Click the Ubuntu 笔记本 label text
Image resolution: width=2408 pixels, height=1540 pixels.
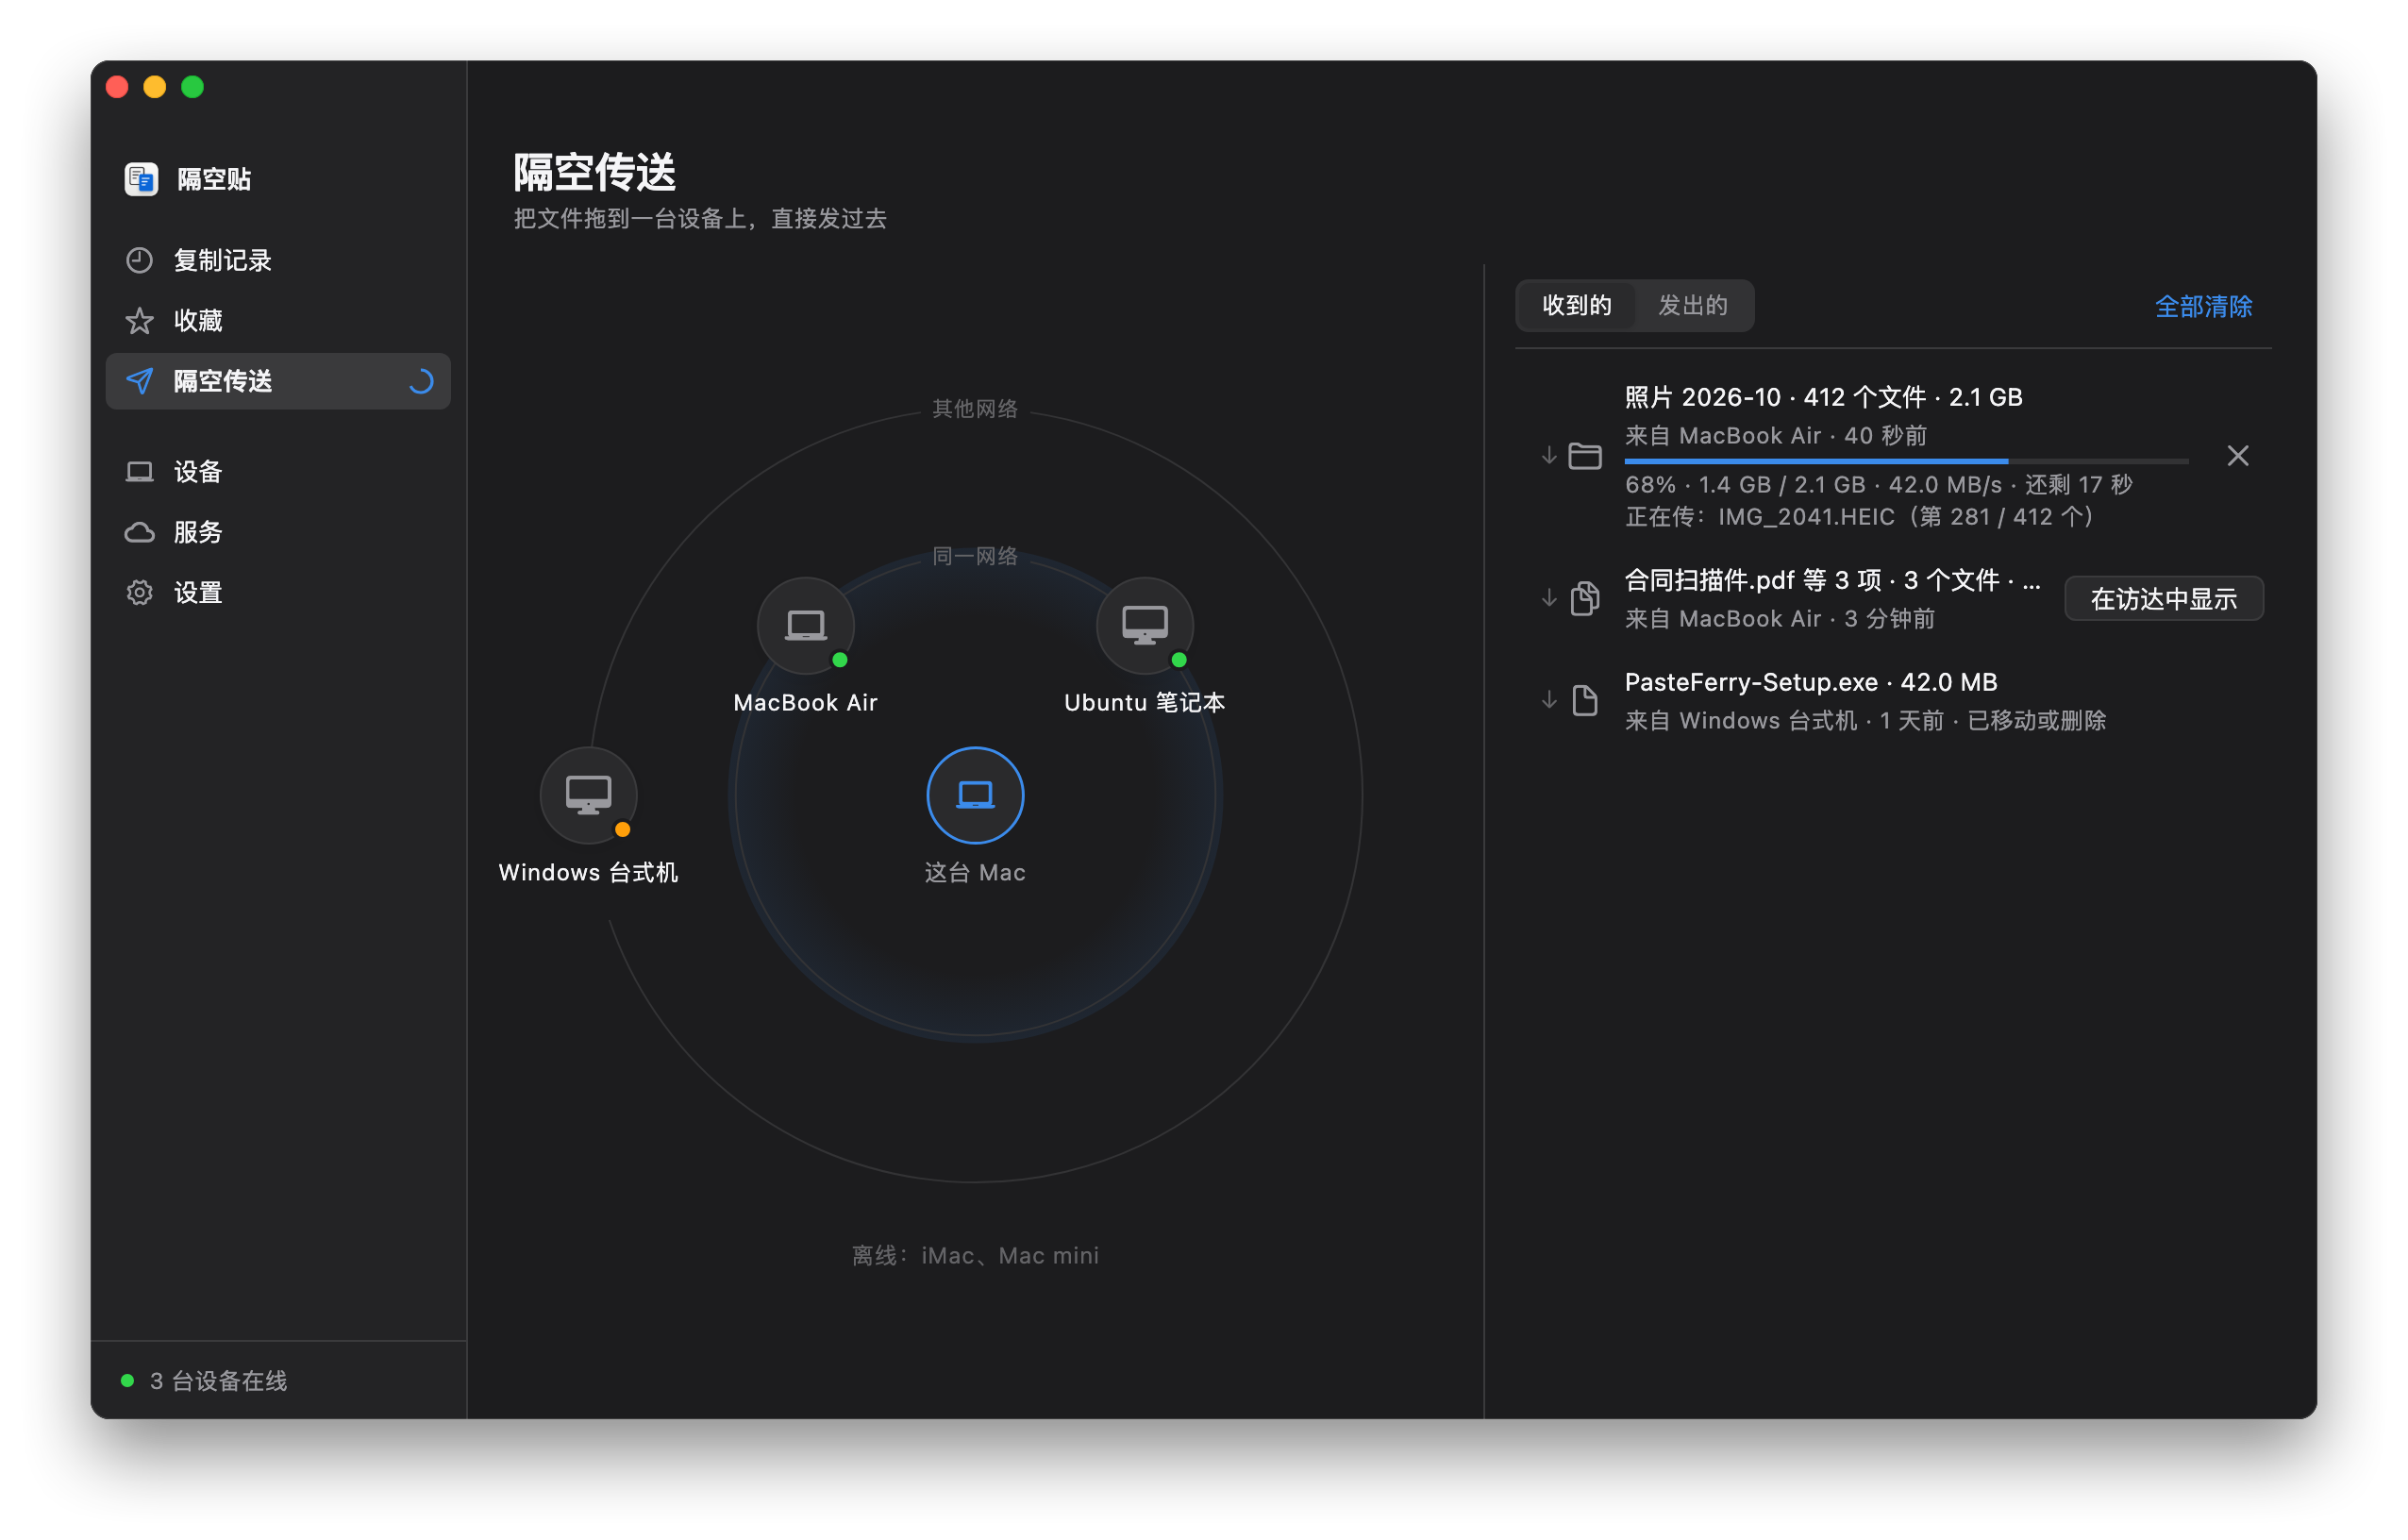pos(1145,703)
